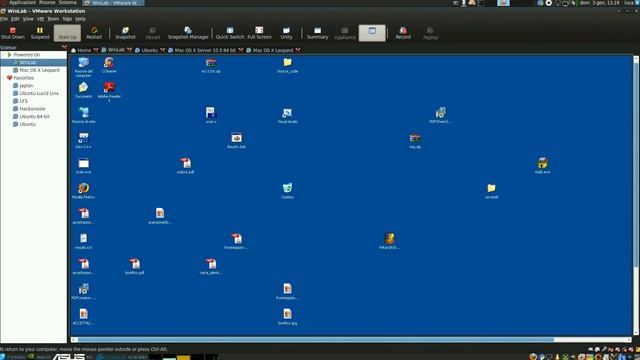Select the Mozilla Firefox desktop icon

83,191
